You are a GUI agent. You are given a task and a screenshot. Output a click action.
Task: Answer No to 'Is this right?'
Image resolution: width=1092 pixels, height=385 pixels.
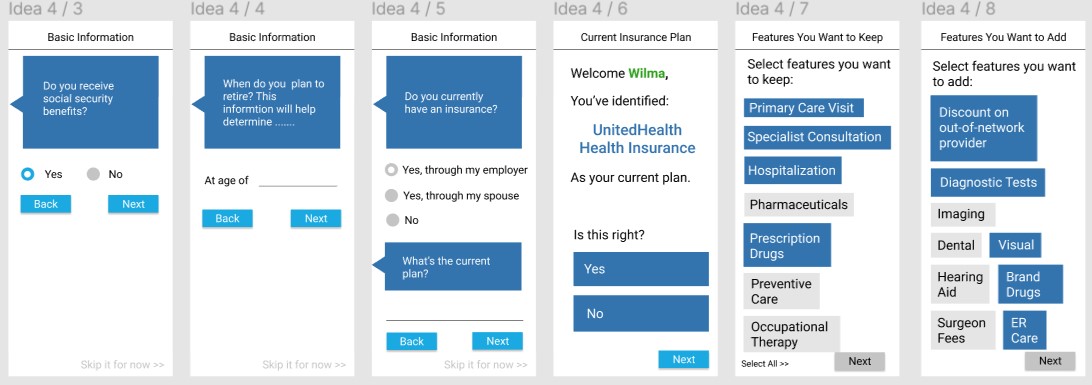(641, 313)
